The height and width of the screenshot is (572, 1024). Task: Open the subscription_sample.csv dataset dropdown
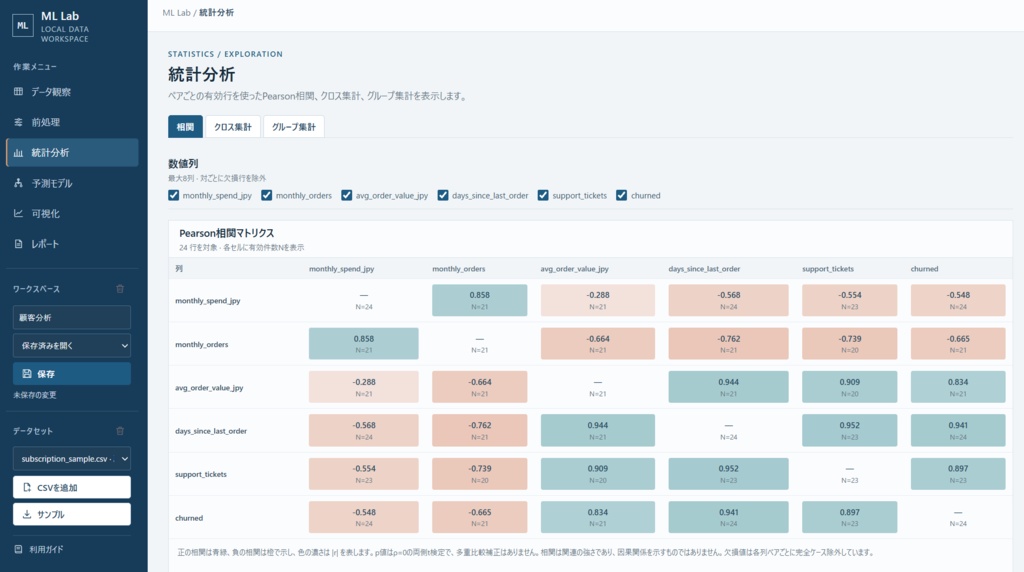[72, 458]
